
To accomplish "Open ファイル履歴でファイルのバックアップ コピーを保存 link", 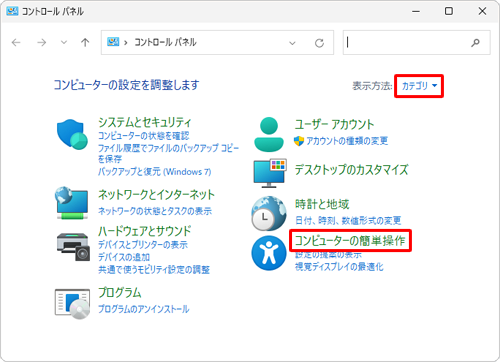I will coord(168,153).
